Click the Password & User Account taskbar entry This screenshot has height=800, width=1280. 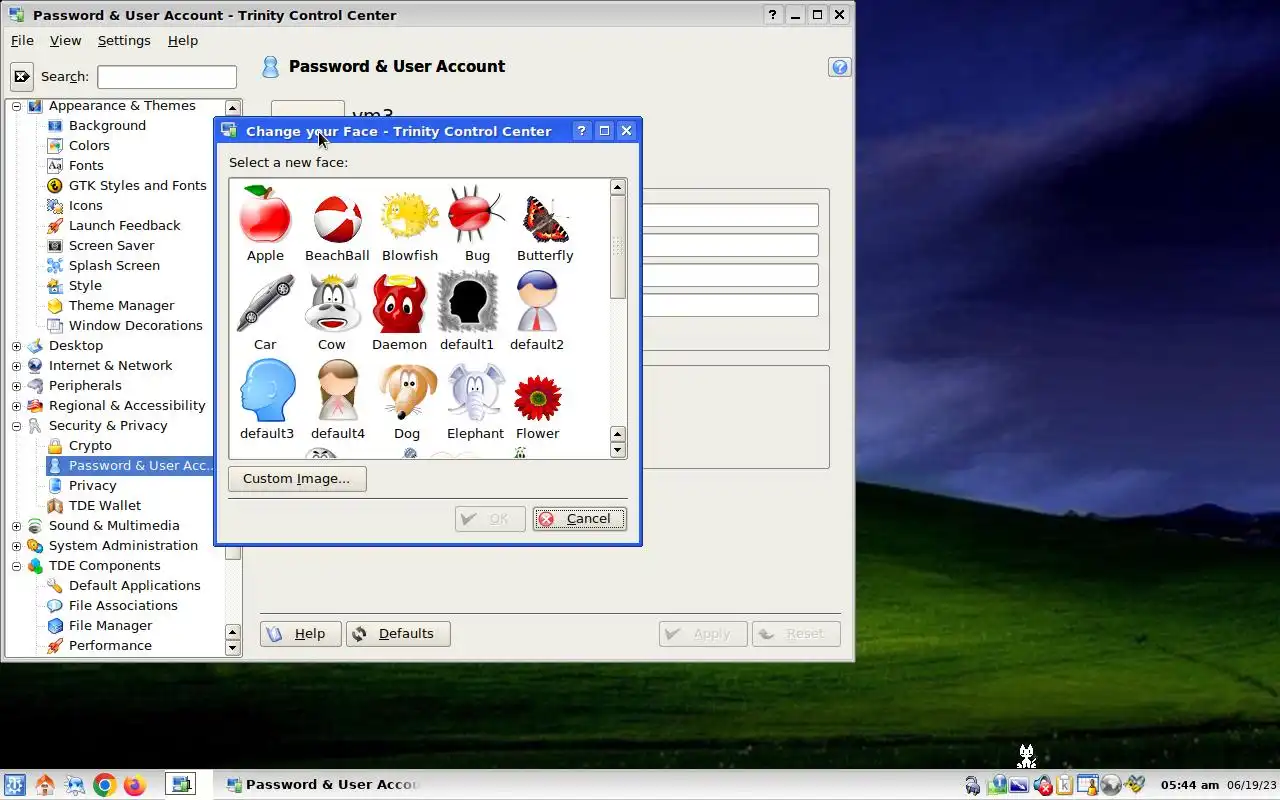tap(321, 785)
